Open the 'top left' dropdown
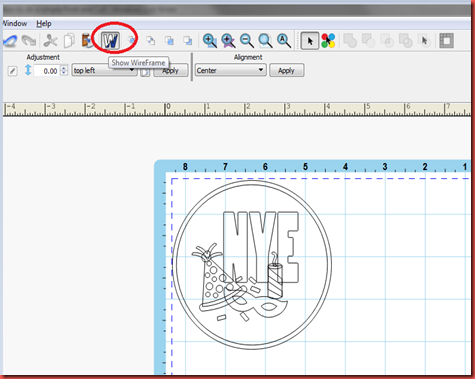Viewport: 475px width, 379px height. (104, 70)
